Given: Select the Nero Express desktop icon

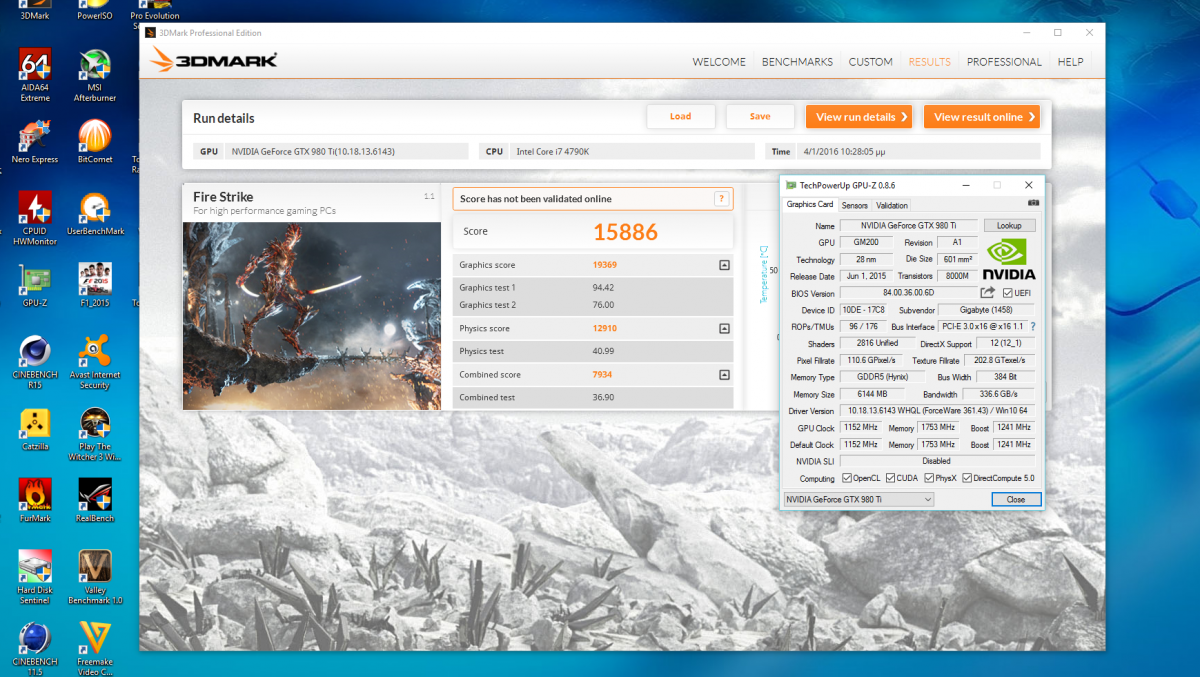Looking at the screenshot, I should (35, 142).
